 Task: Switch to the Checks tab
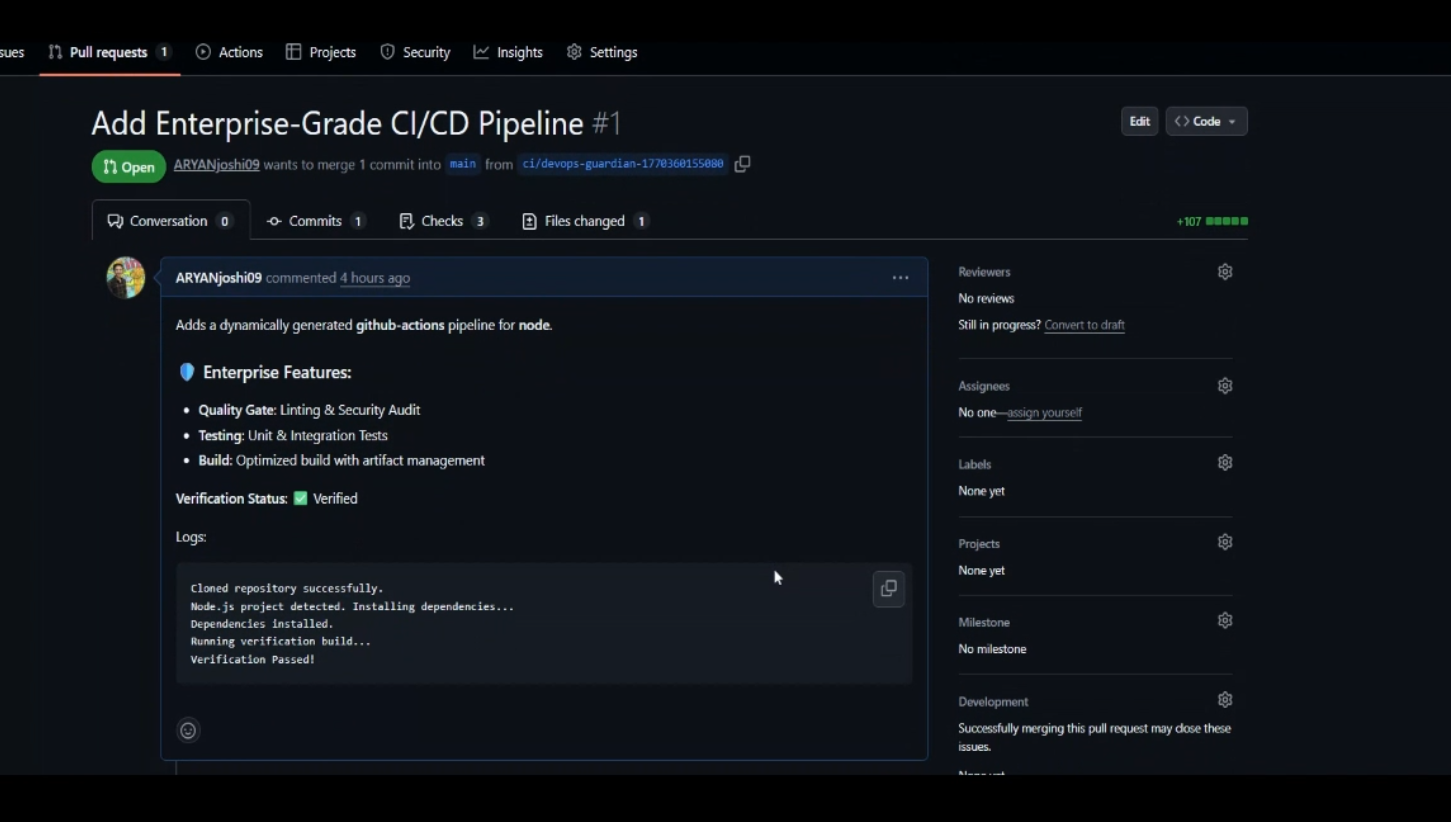pyautogui.click(x=443, y=221)
